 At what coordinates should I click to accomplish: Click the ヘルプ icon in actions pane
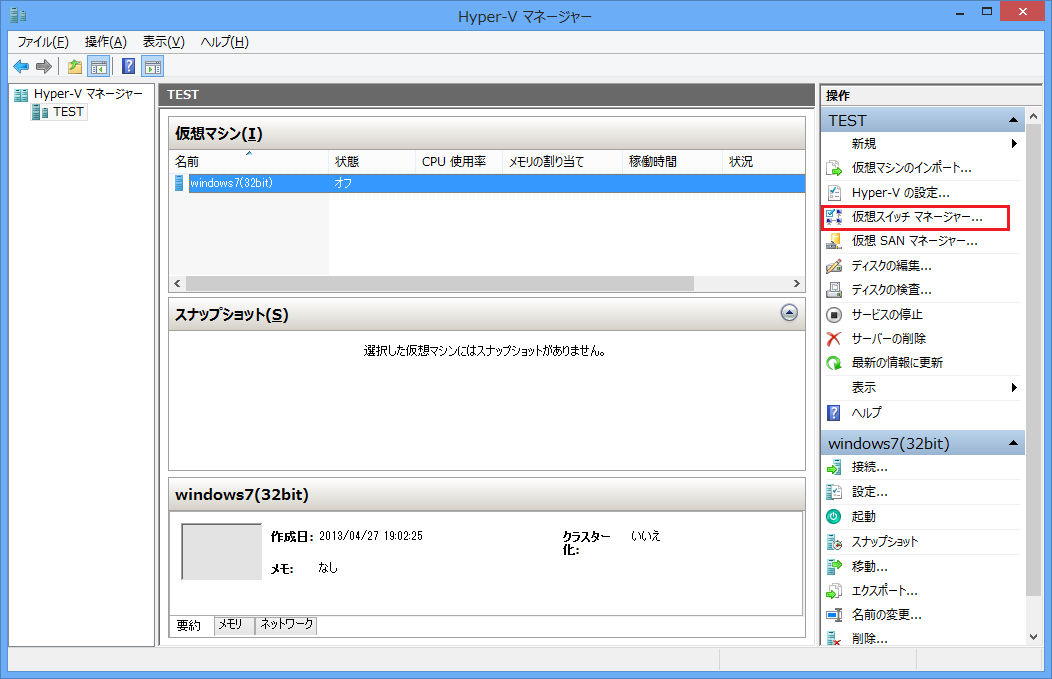[x=834, y=413]
